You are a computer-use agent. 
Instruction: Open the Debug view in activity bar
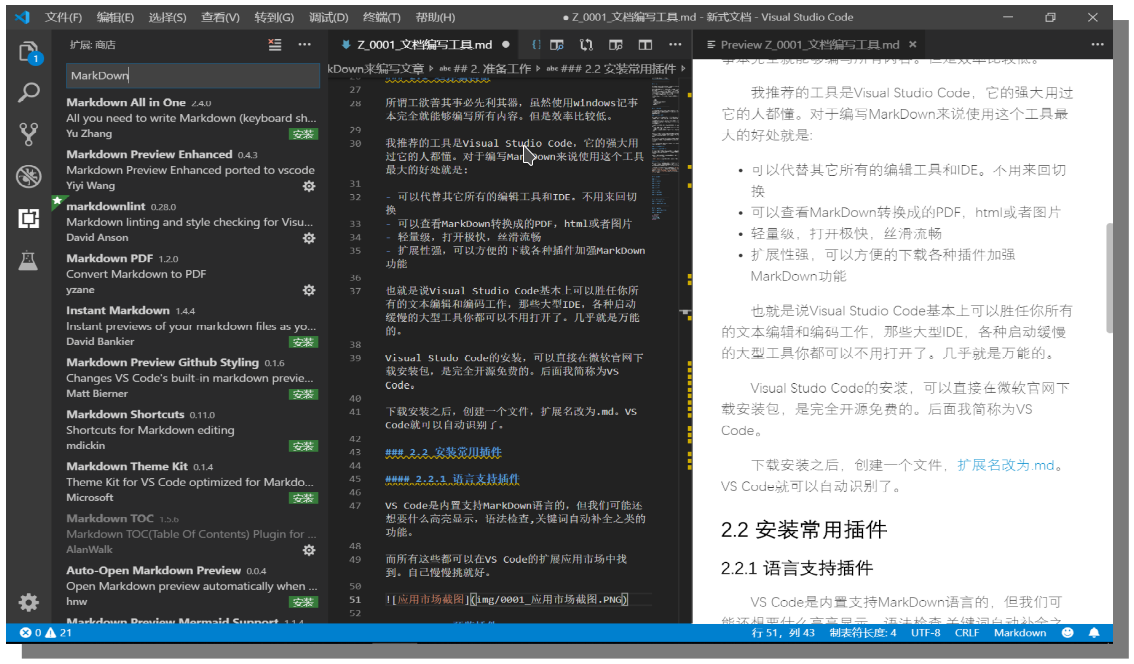click(x=29, y=176)
